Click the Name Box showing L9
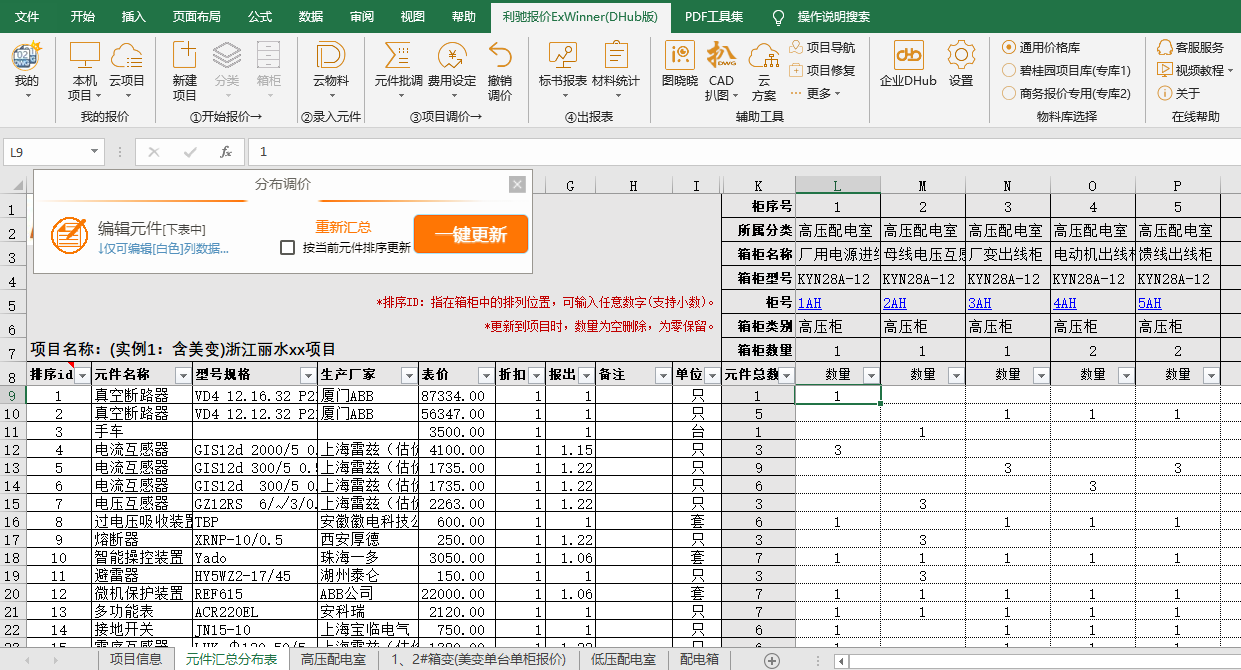Image resolution: width=1241 pixels, height=670 pixels. [46, 152]
